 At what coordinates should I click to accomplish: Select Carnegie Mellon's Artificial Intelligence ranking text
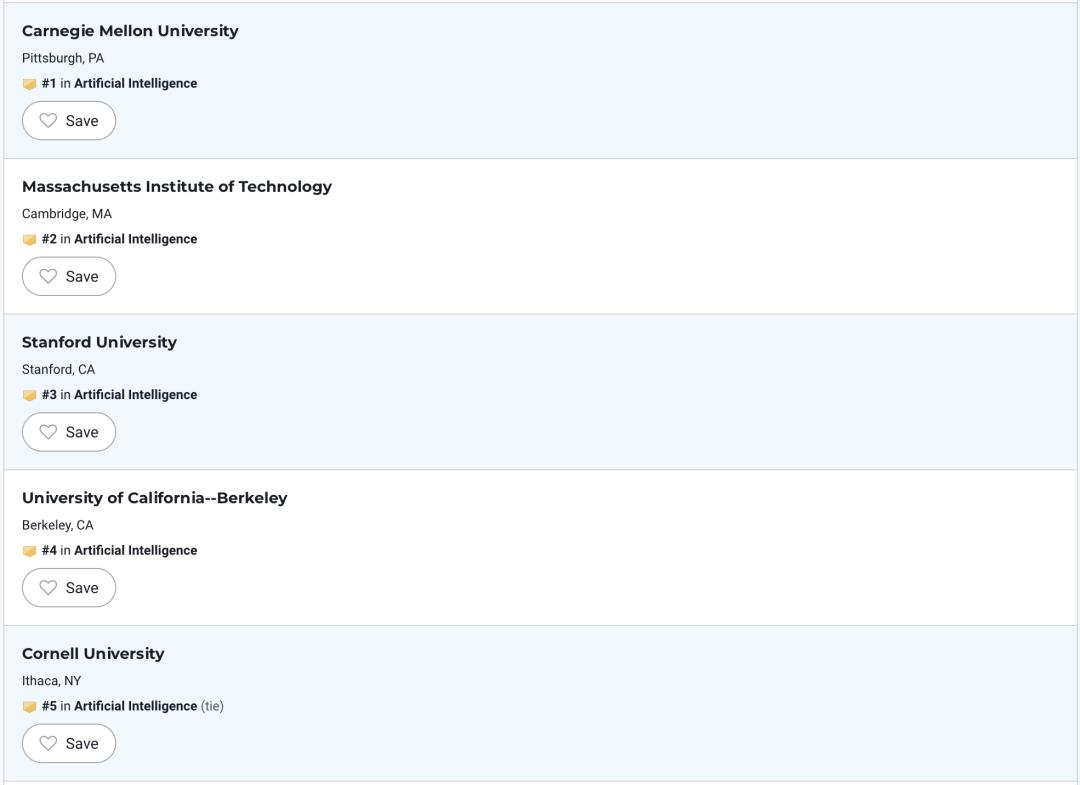tap(135, 84)
